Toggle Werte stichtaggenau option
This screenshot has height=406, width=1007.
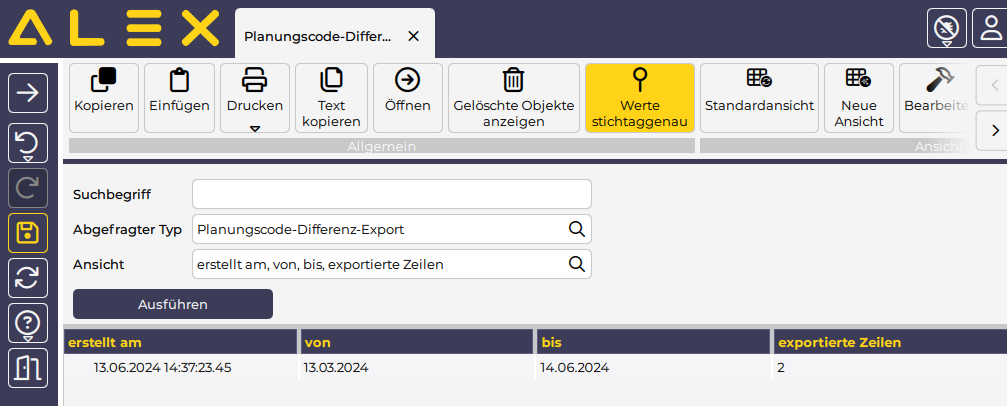click(639, 97)
